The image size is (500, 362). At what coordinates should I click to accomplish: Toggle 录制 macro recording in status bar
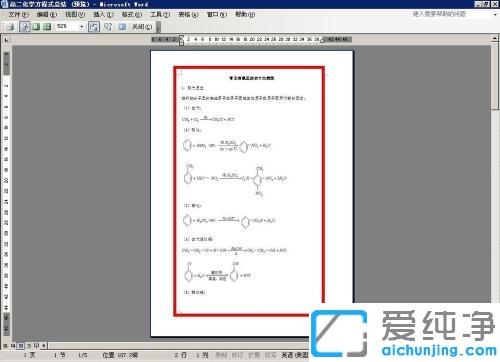[x=221, y=355]
